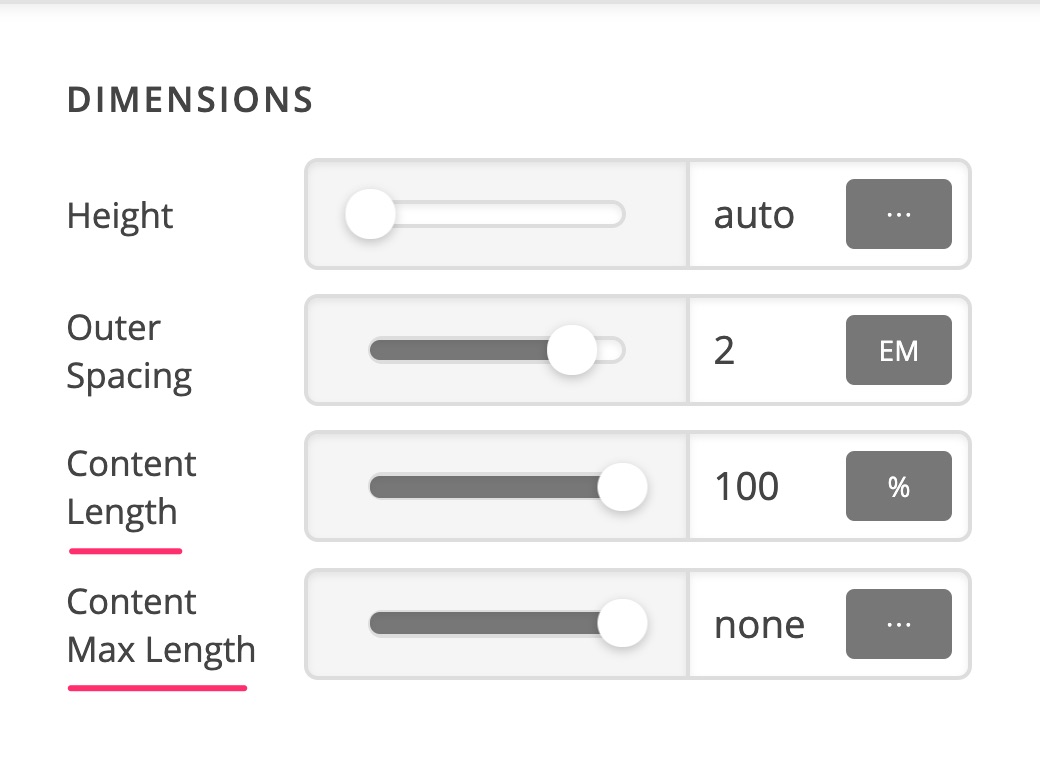This screenshot has height=772, width=1040.
Task: Click the Content Max Length slider bar
Action: coord(484,623)
